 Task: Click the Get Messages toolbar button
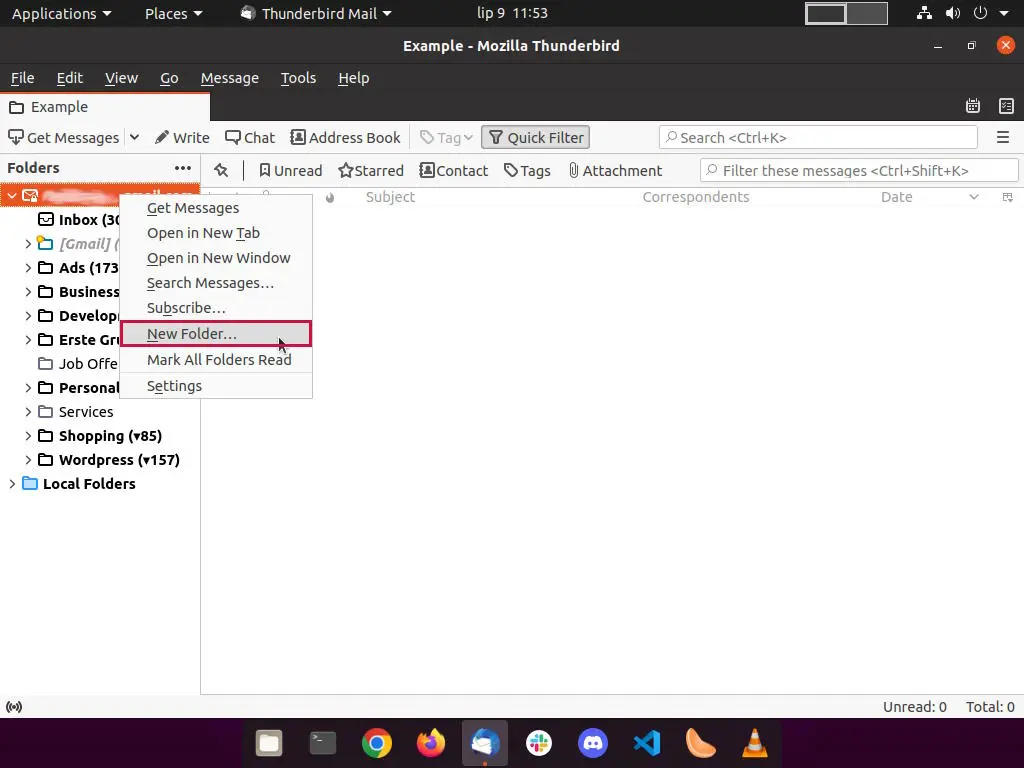coord(63,138)
